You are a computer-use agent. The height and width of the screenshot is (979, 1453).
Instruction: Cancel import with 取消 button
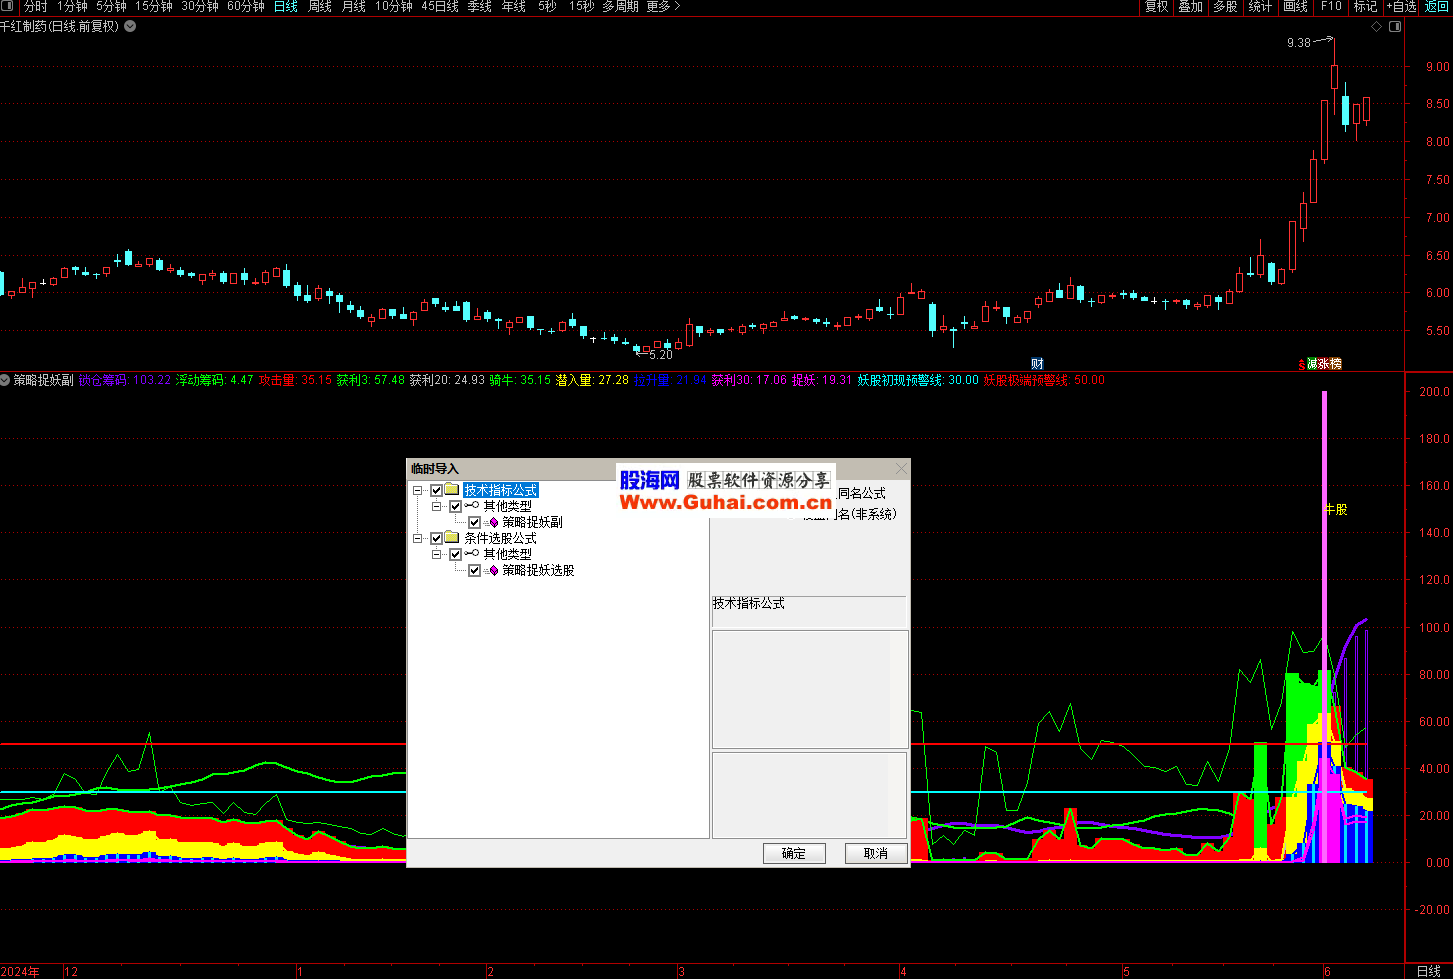pyautogui.click(x=876, y=853)
